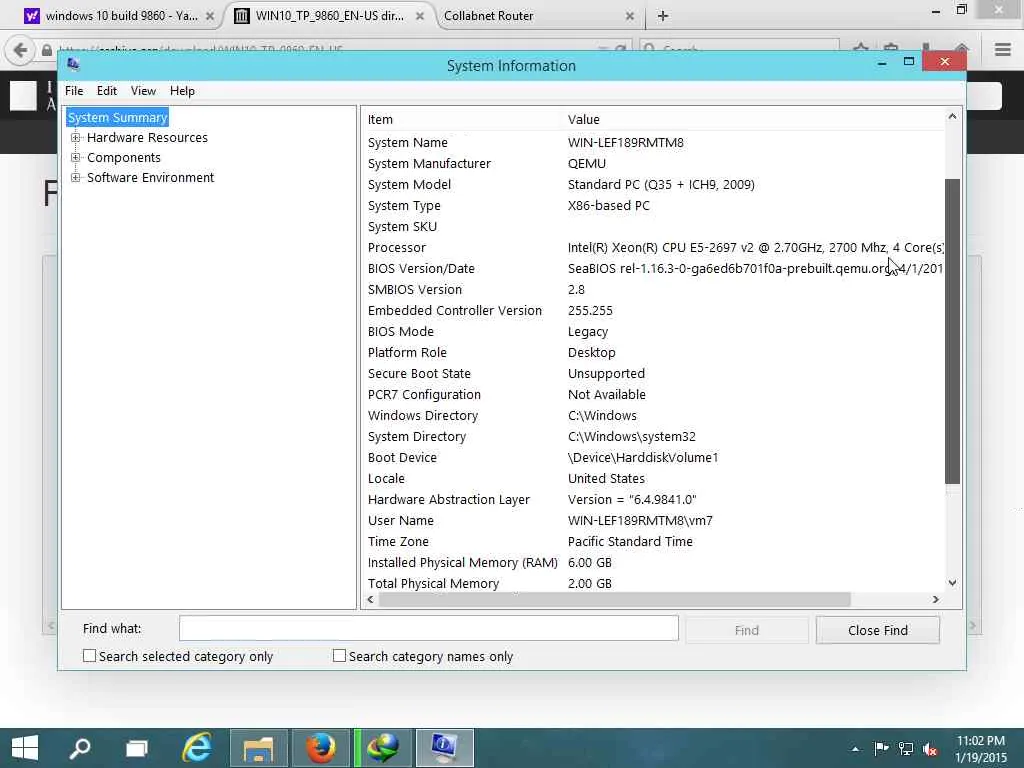The height and width of the screenshot is (768, 1024).
Task: Click the System Information title bar icon
Action: 73,64
